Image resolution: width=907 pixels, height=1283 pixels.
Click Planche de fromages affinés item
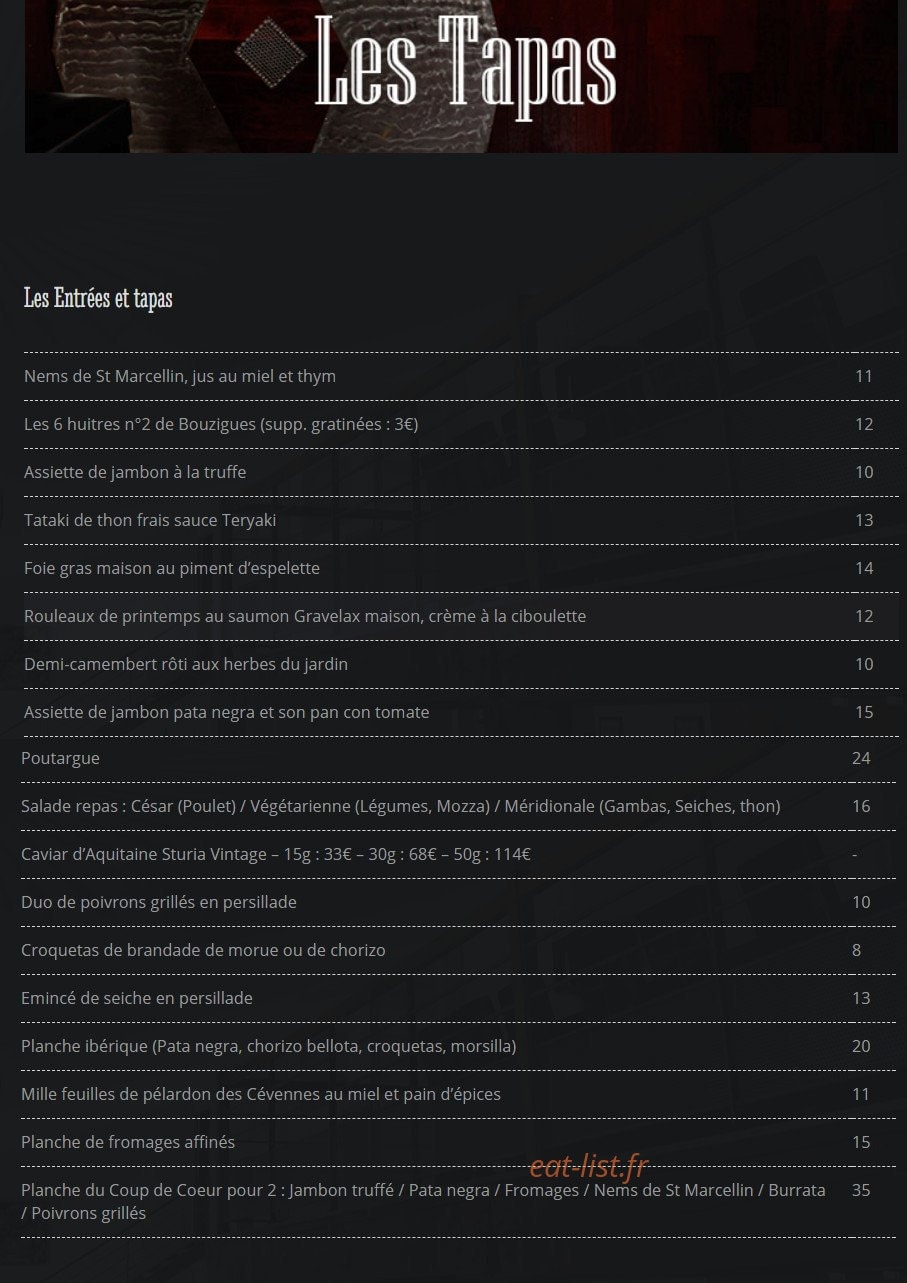pyautogui.click(x=128, y=1142)
